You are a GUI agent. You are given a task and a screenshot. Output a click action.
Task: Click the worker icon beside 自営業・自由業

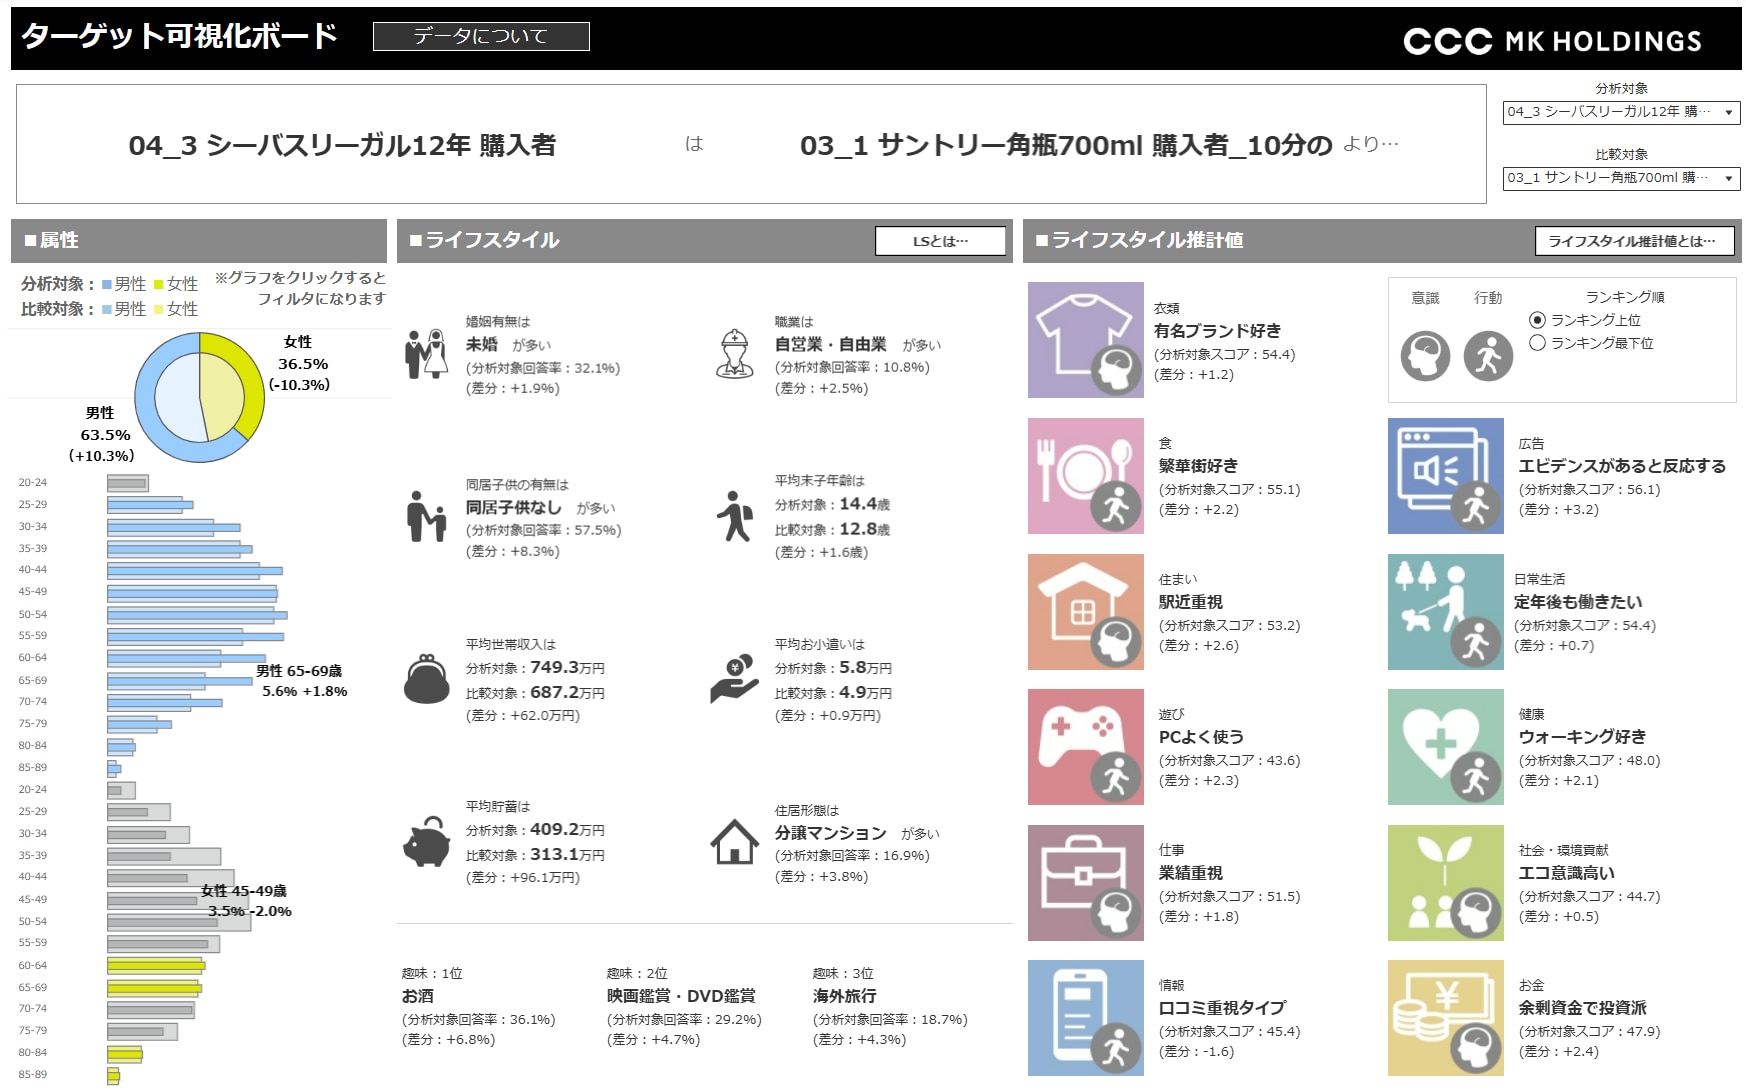point(735,353)
